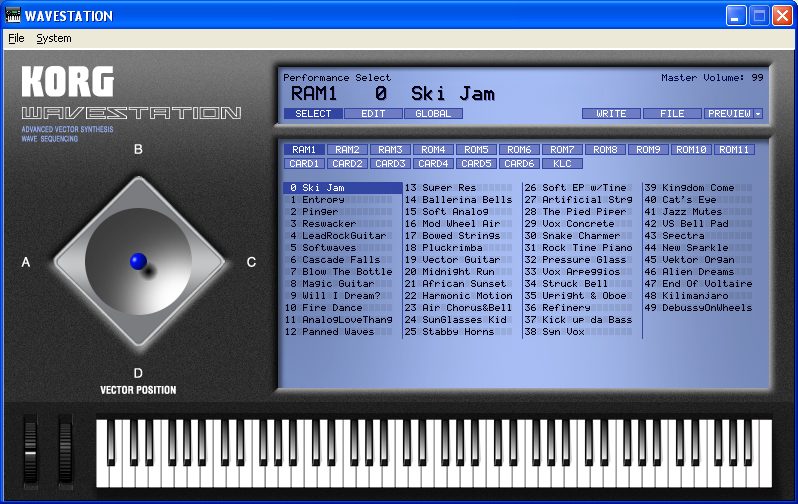Switch to GLOBAL page
Image resolution: width=798 pixels, height=504 pixels.
click(433, 114)
